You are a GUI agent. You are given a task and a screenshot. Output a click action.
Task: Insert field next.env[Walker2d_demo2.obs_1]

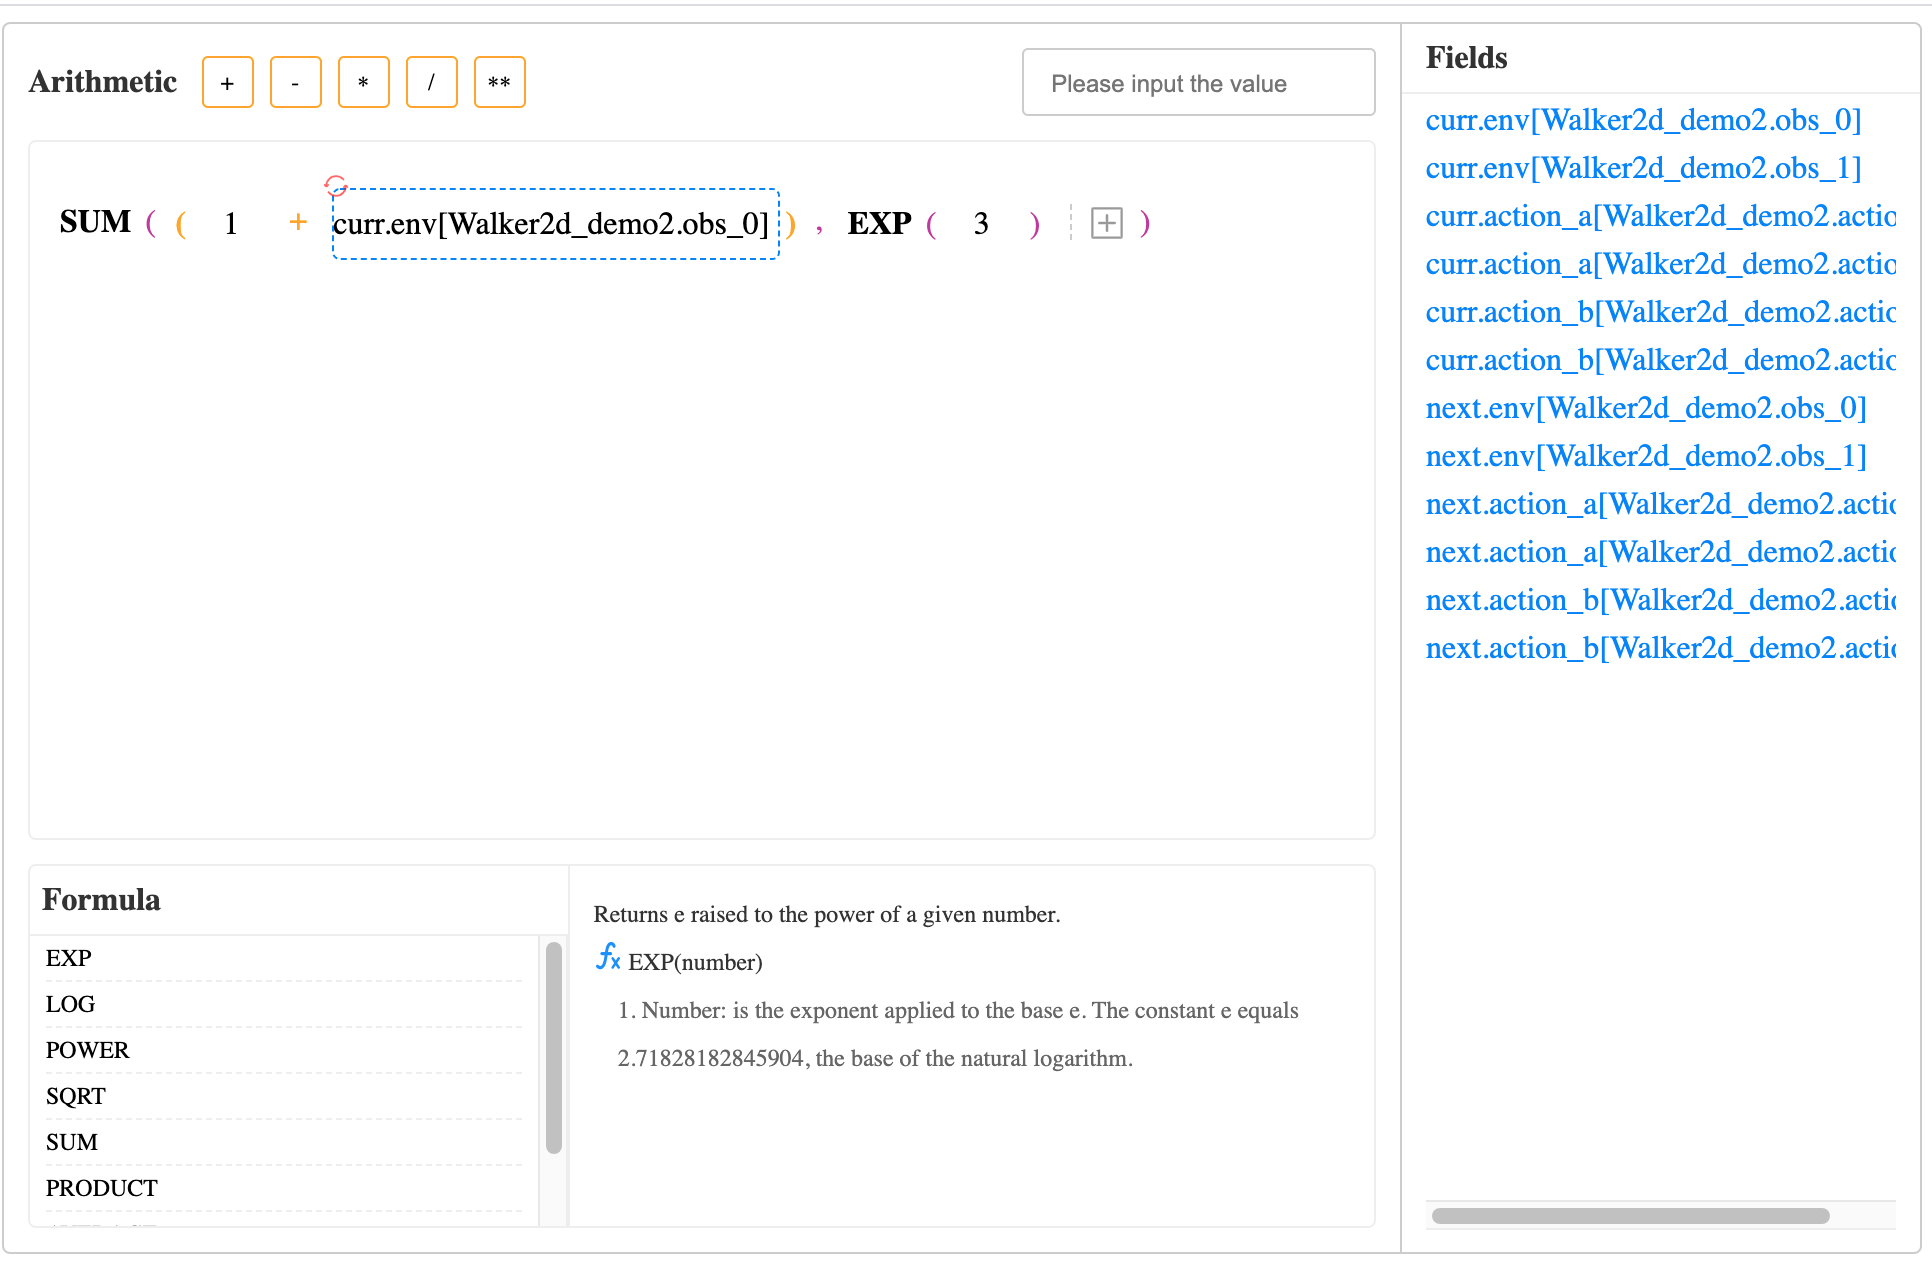[x=1646, y=456]
